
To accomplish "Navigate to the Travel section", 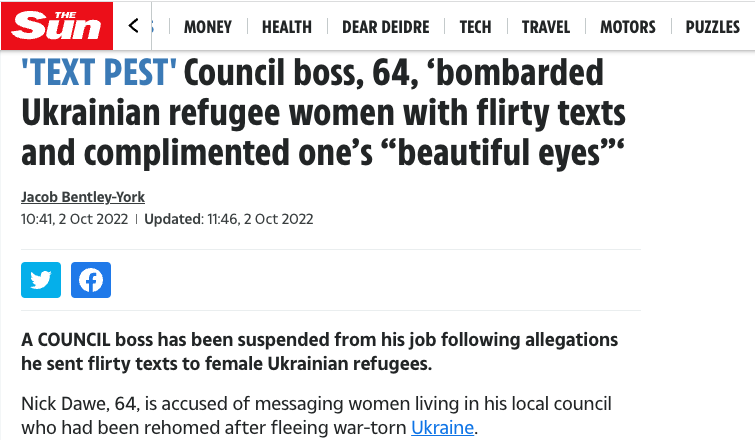I will (x=546, y=27).
